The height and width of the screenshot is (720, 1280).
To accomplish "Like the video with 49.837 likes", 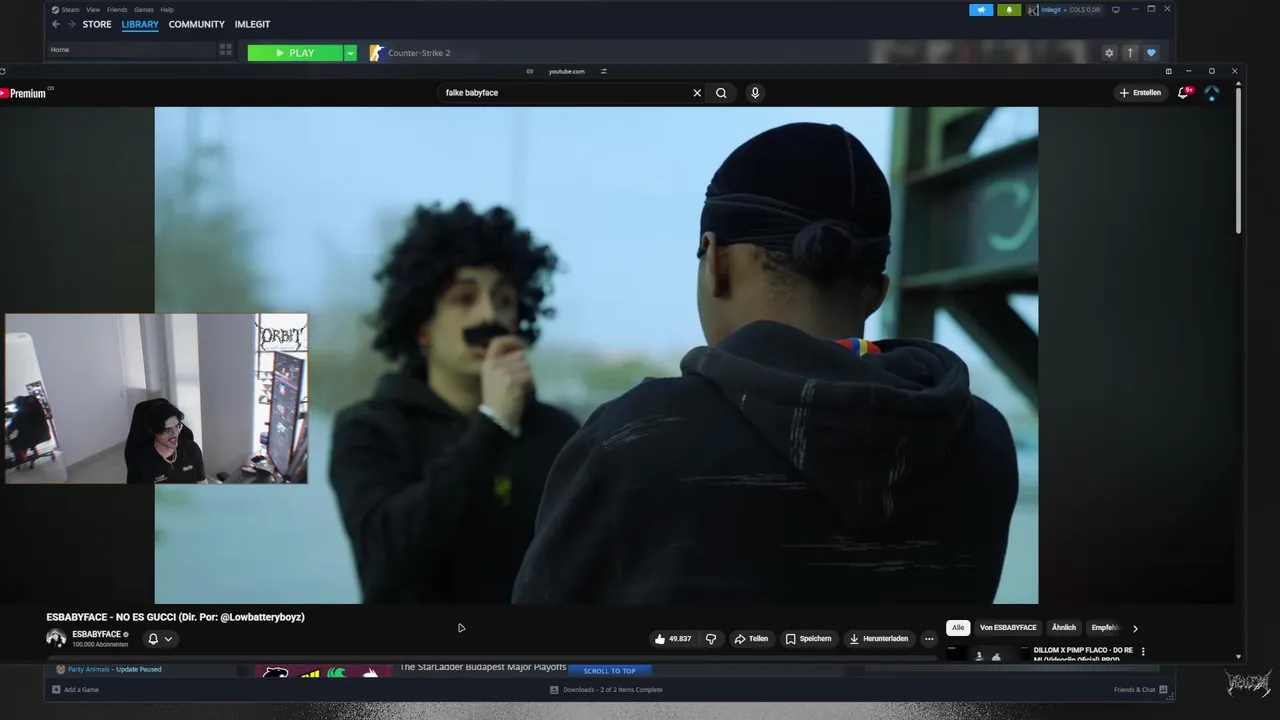I will pyautogui.click(x=672, y=639).
